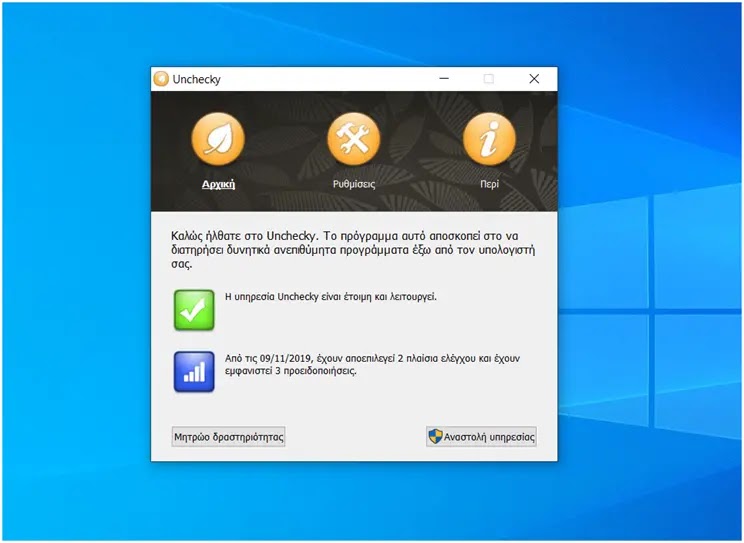Open the Αρχική leaf icon
This screenshot has height=543, width=744.
(x=218, y=139)
